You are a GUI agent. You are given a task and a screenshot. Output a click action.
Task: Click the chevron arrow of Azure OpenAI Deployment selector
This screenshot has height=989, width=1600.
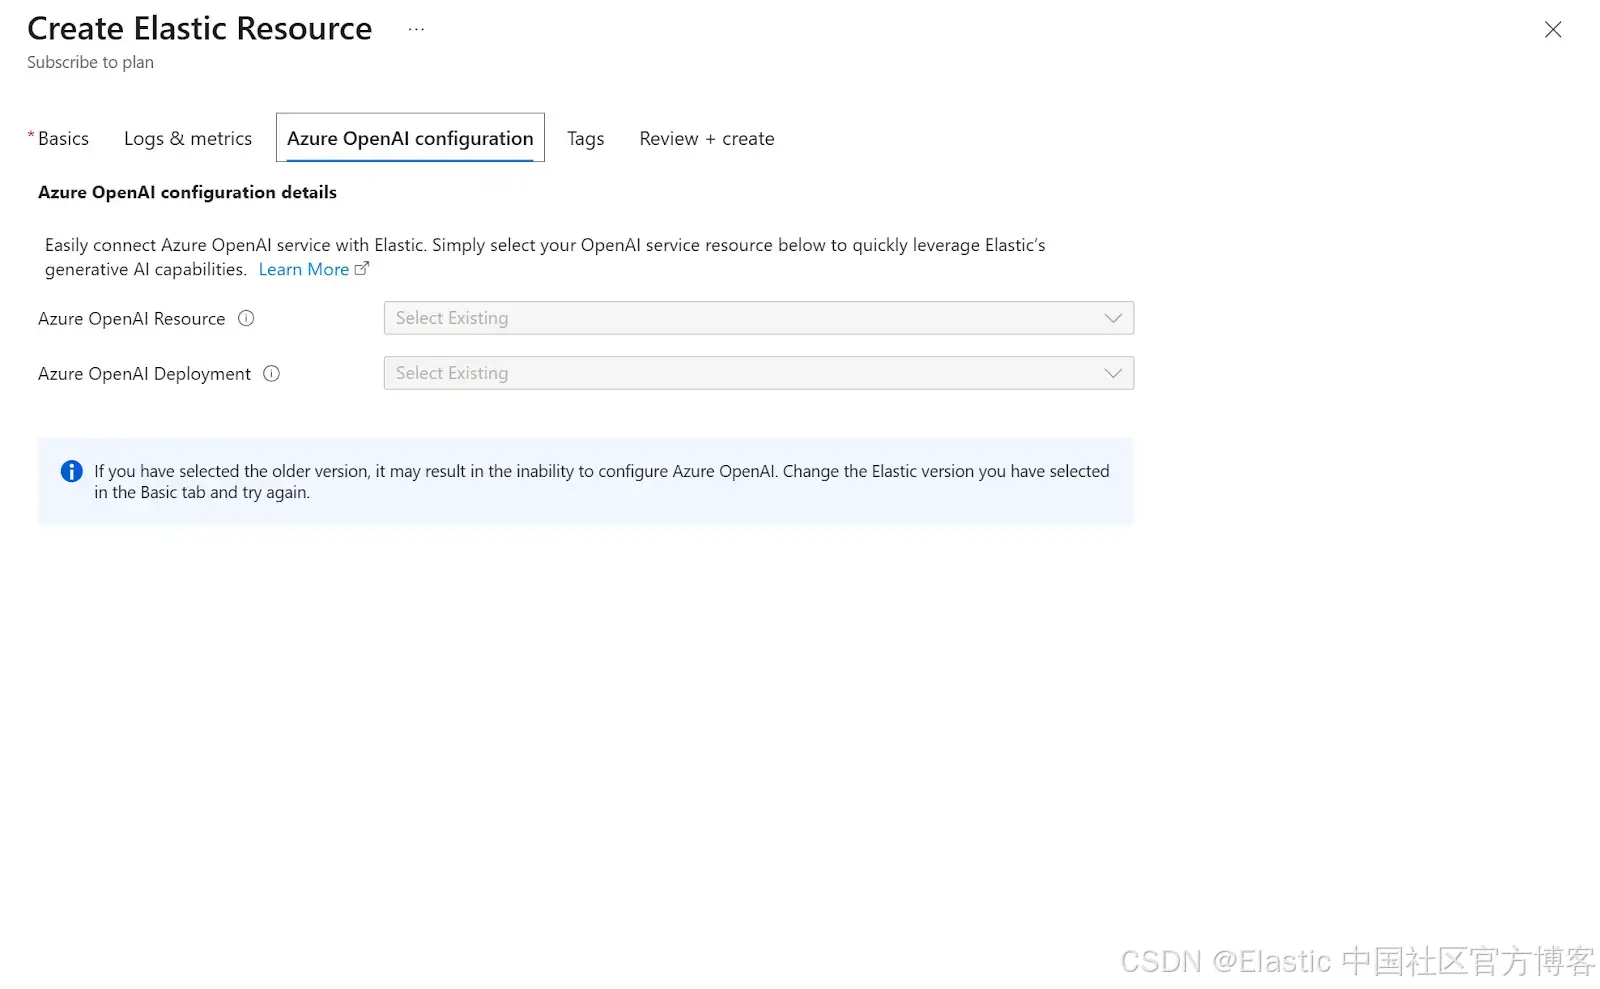coord(1113,373)
